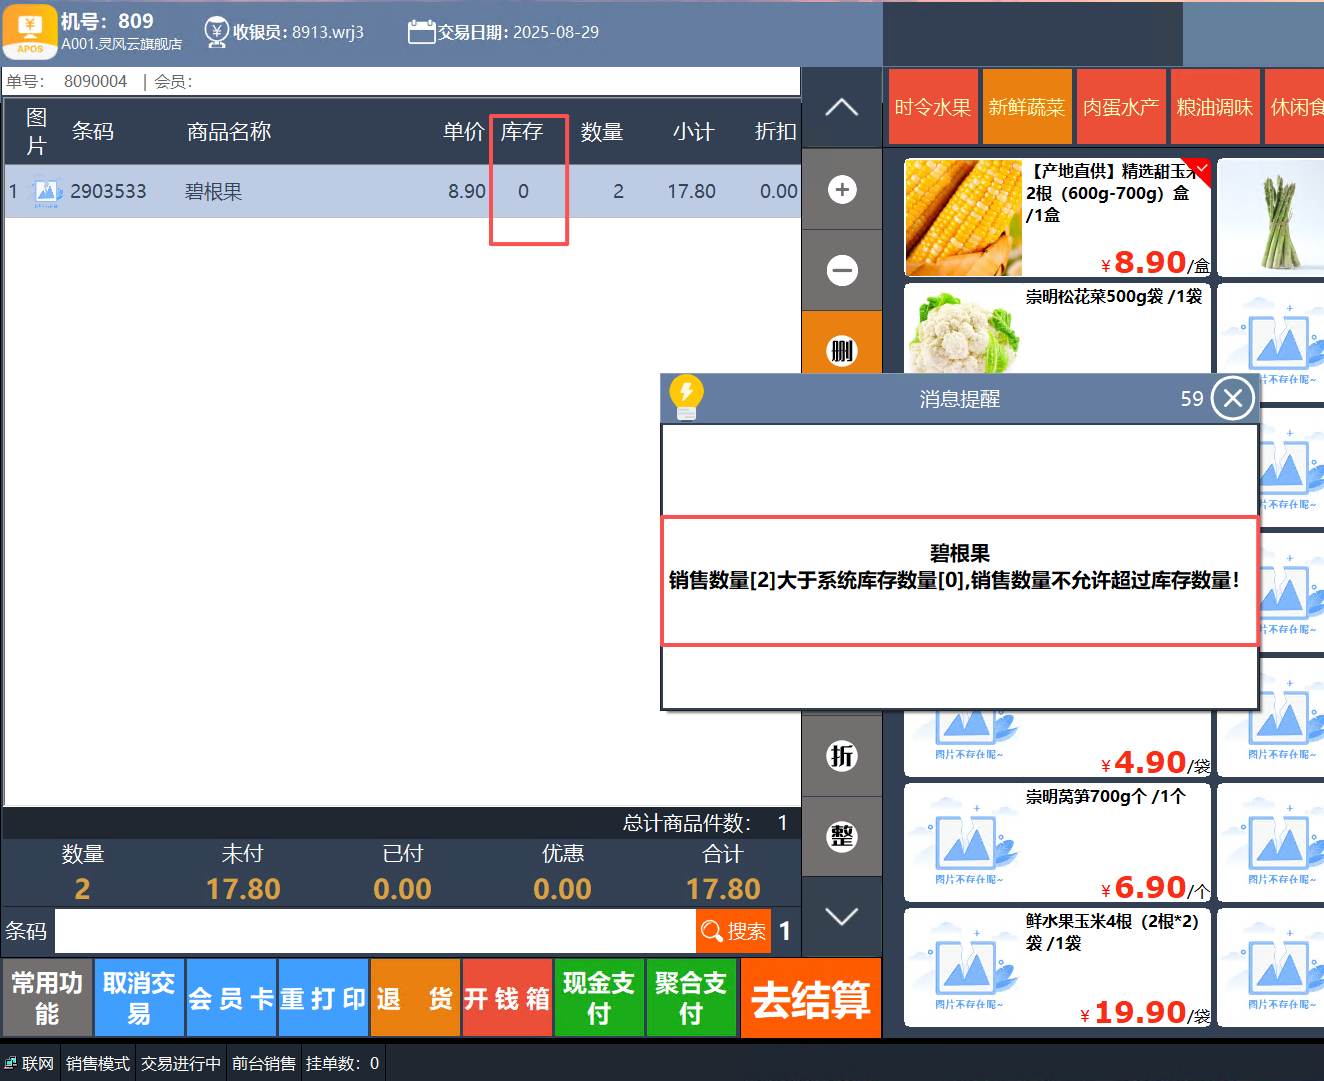Viewport: 1324px width, 1081px height.
Task: Click the 图片 column header
Action: (x=37, y=132)
